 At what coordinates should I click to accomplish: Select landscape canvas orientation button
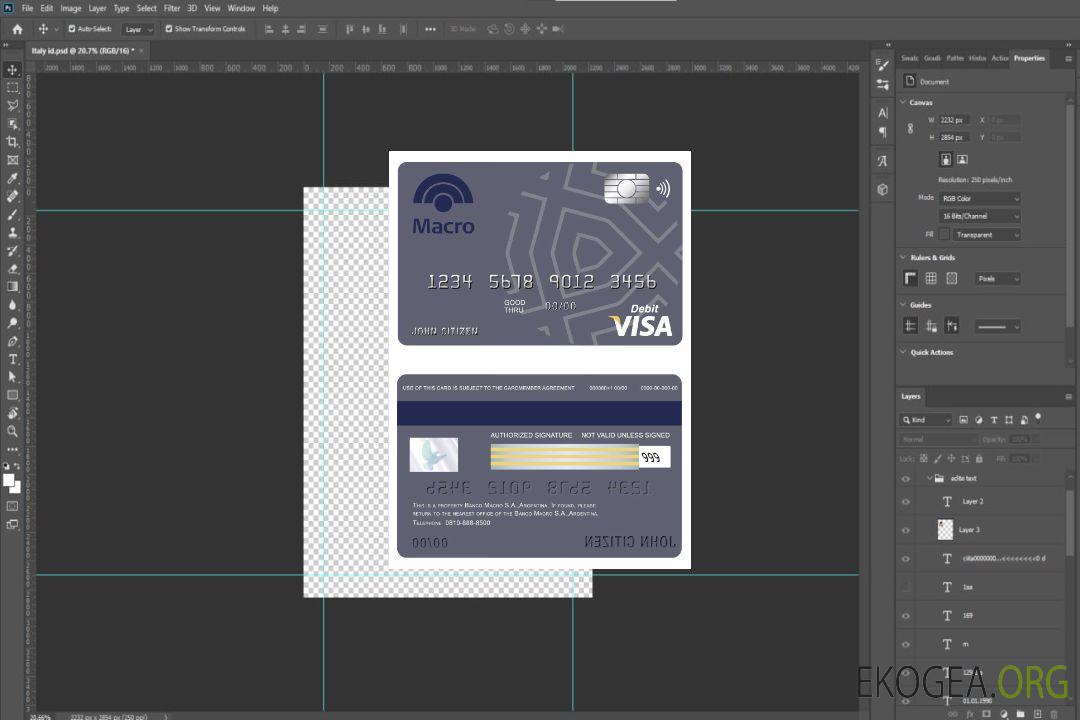click(962, 160)
